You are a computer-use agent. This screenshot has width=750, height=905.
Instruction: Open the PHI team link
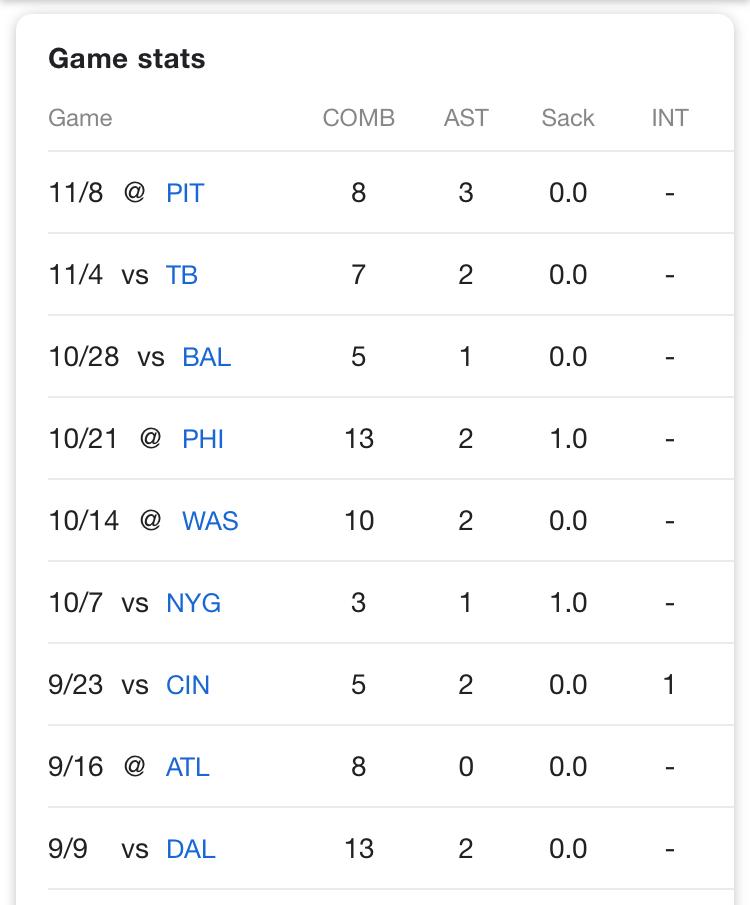click(202, 439)
